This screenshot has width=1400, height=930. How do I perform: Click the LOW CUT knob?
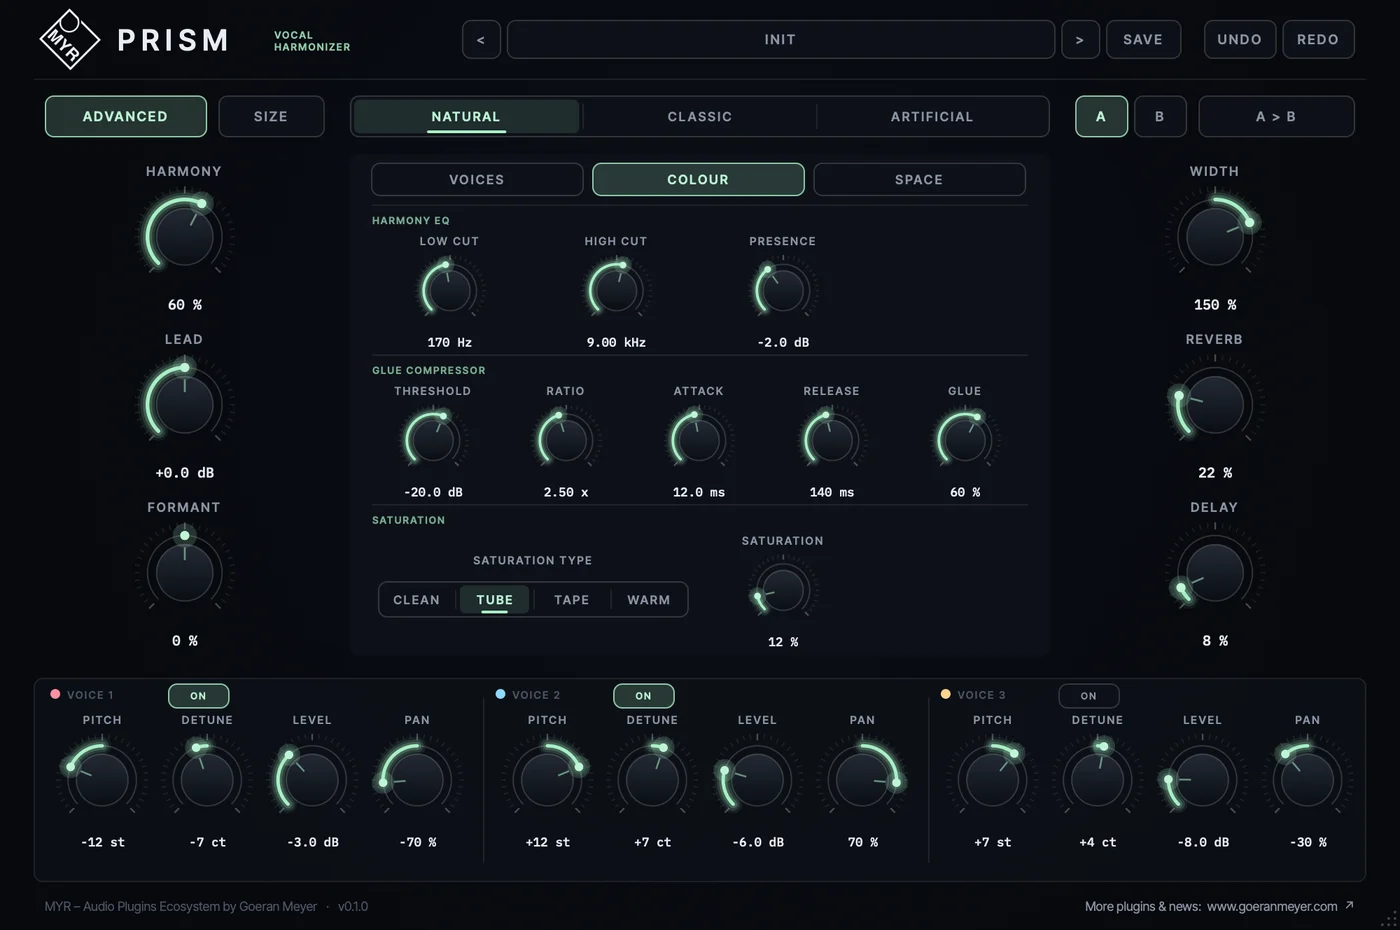click(449, 290)
